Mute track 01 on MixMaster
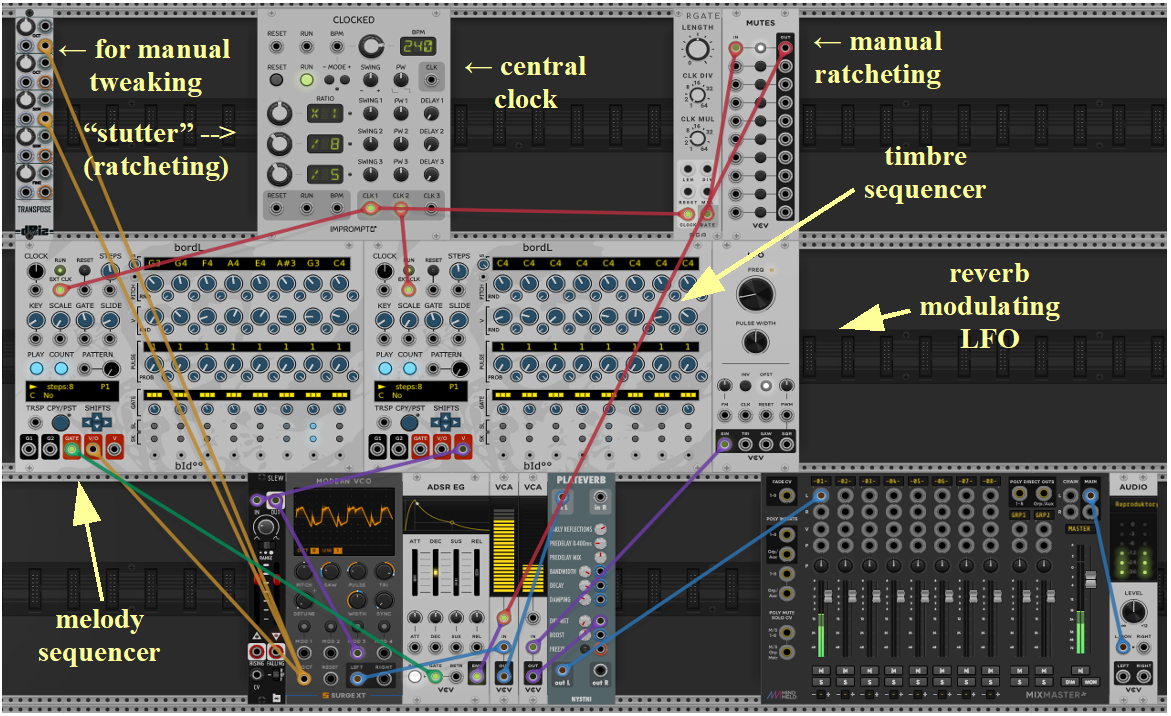Screen dimensions: 1171x716 tap(821, 670)
